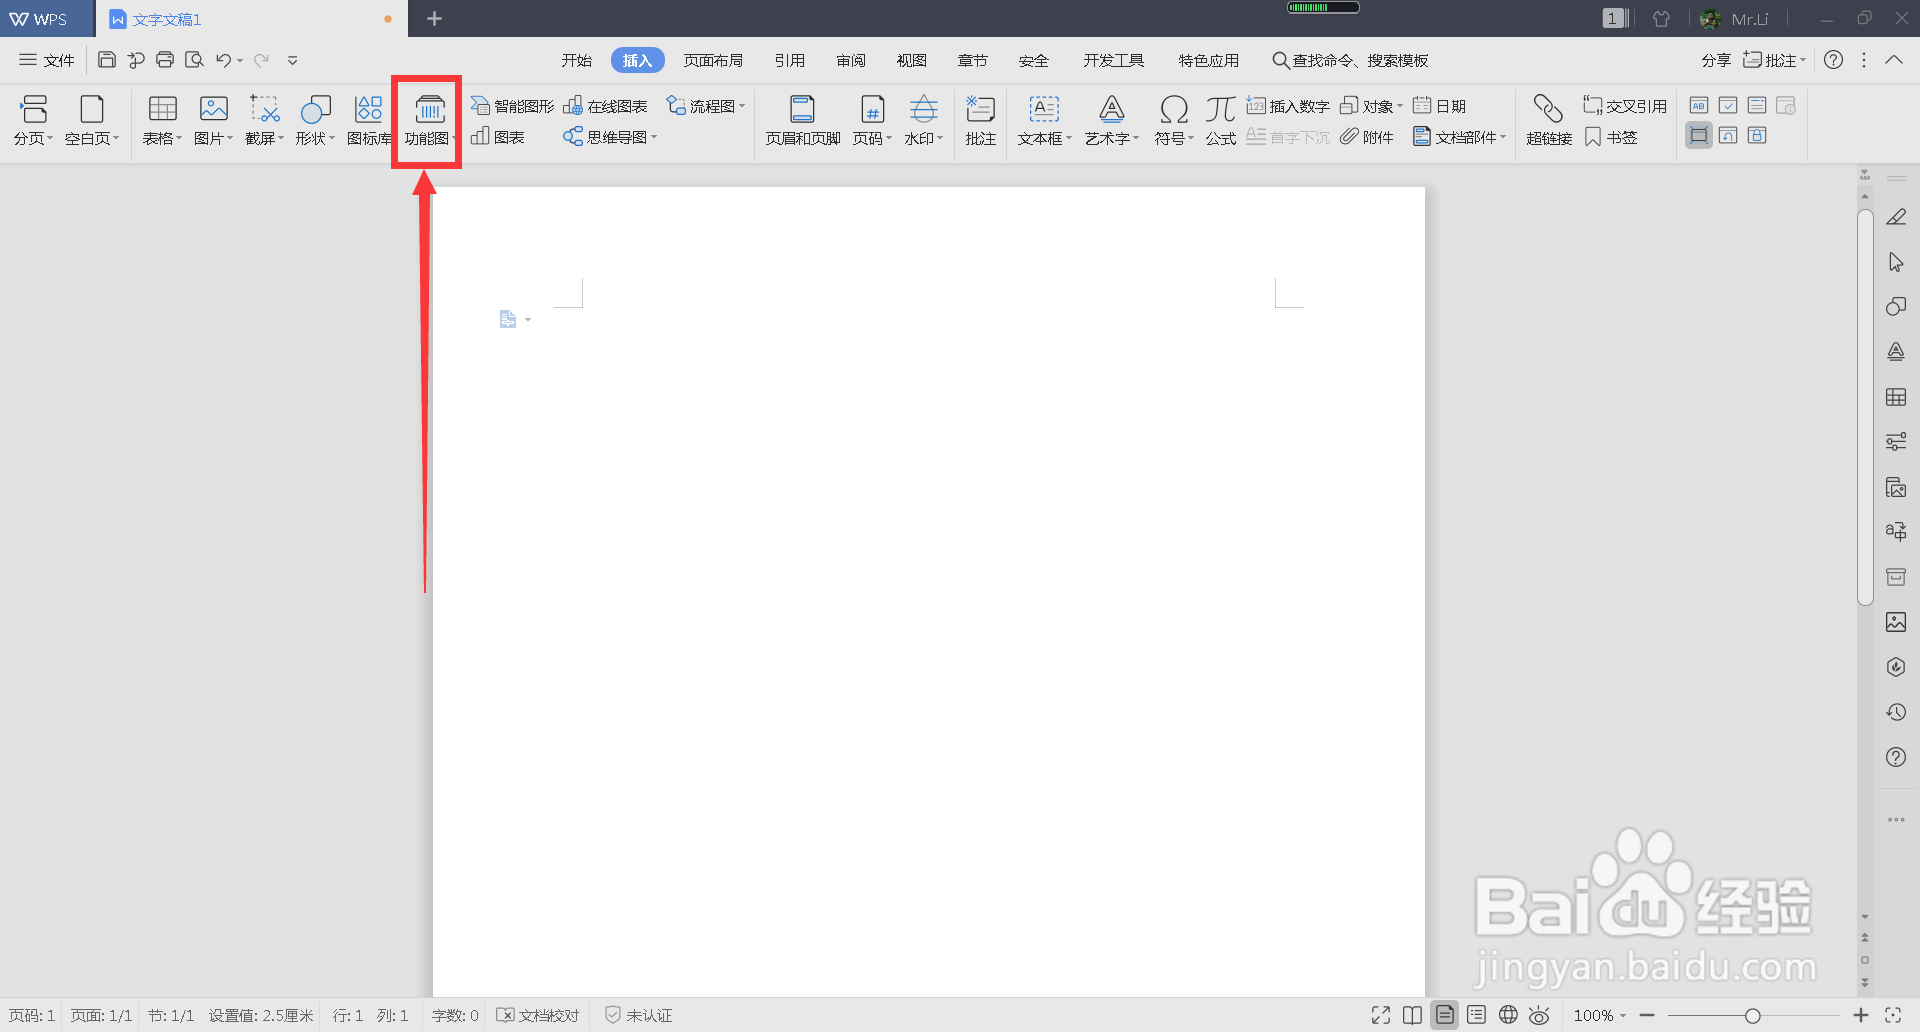Insert 智能图形 smart graphic
The image size is (1920, 1032).
coord(512,106)
